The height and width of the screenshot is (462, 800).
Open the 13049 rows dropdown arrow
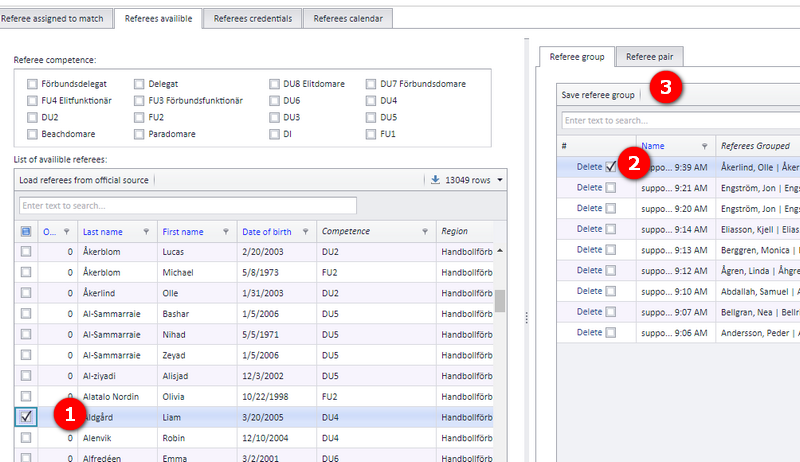(x=500, y=180)
